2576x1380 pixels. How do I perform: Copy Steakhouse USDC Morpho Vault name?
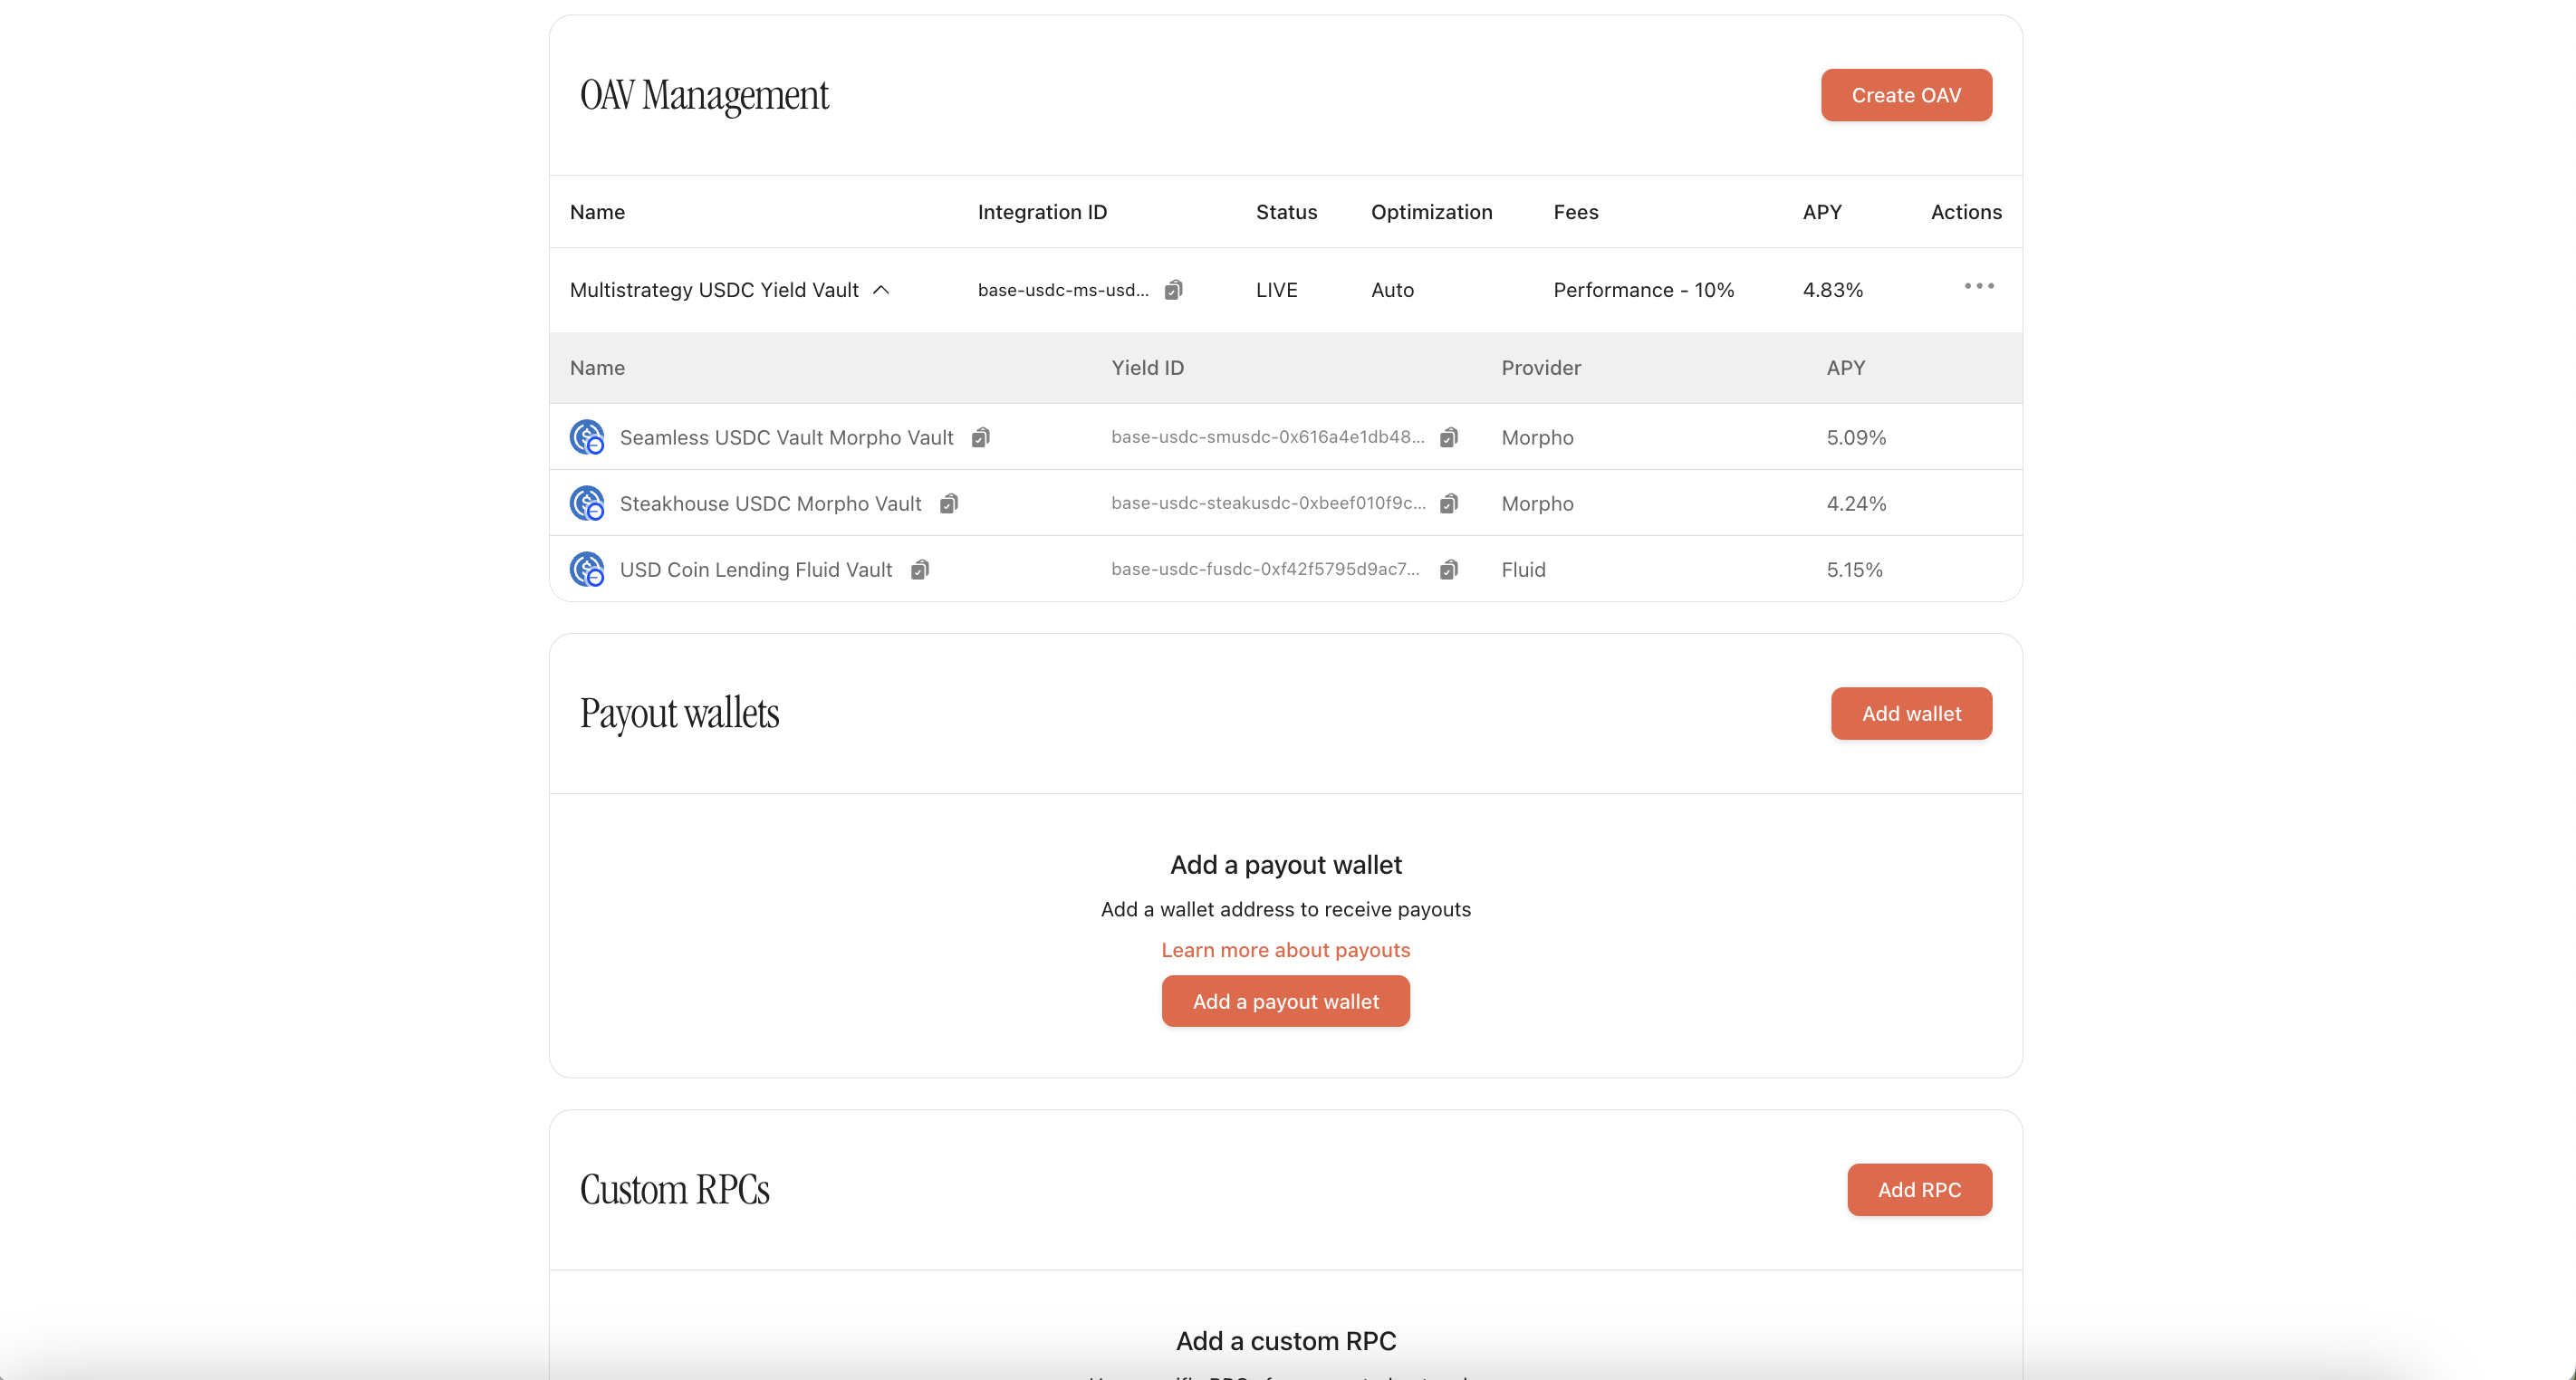949,503
